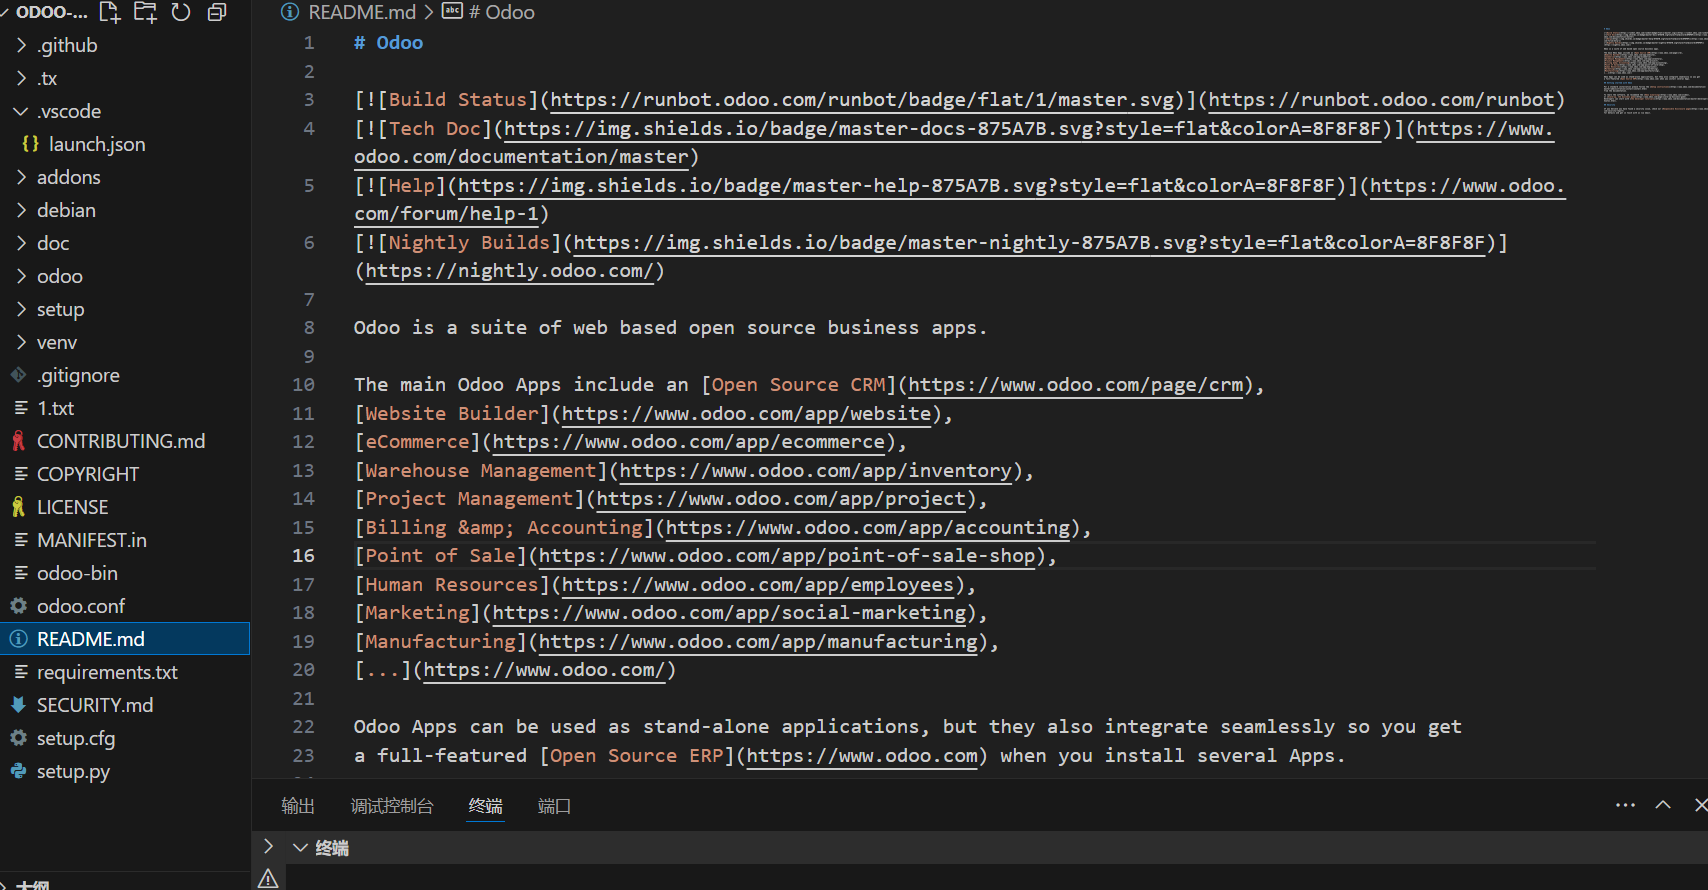
Task: Click the www.odoo.com/app/inventory link
Action: coord(816,471)
